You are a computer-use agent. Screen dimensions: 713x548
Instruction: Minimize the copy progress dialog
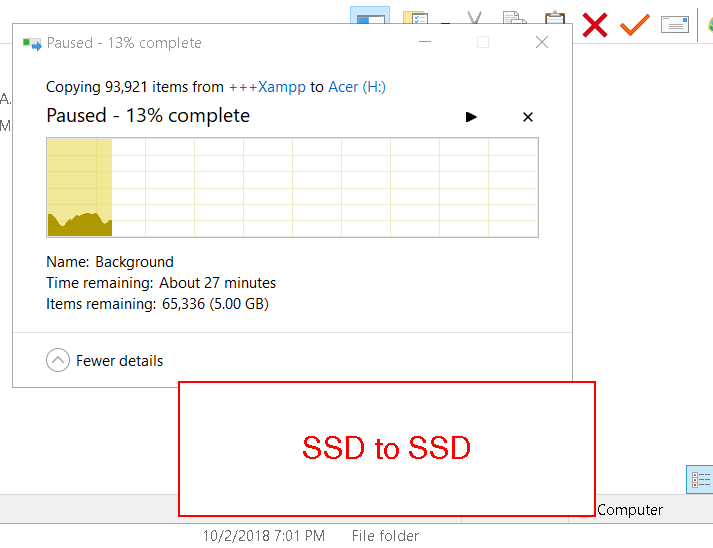tap(425, 42)
